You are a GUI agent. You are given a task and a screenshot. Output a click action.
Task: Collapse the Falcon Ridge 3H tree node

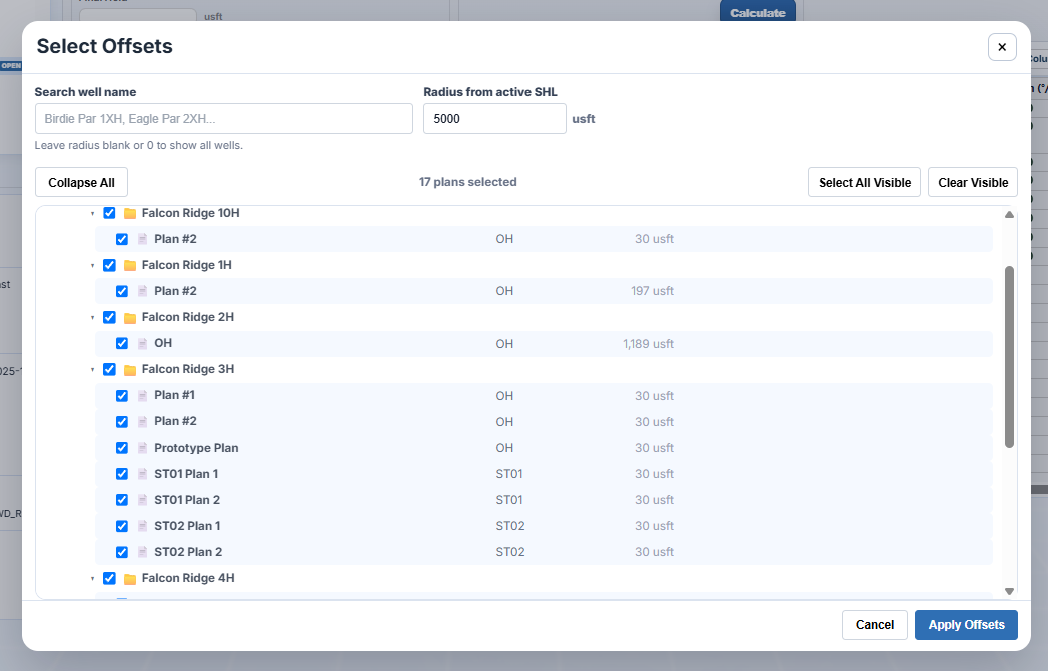click(x=92, y=370)
